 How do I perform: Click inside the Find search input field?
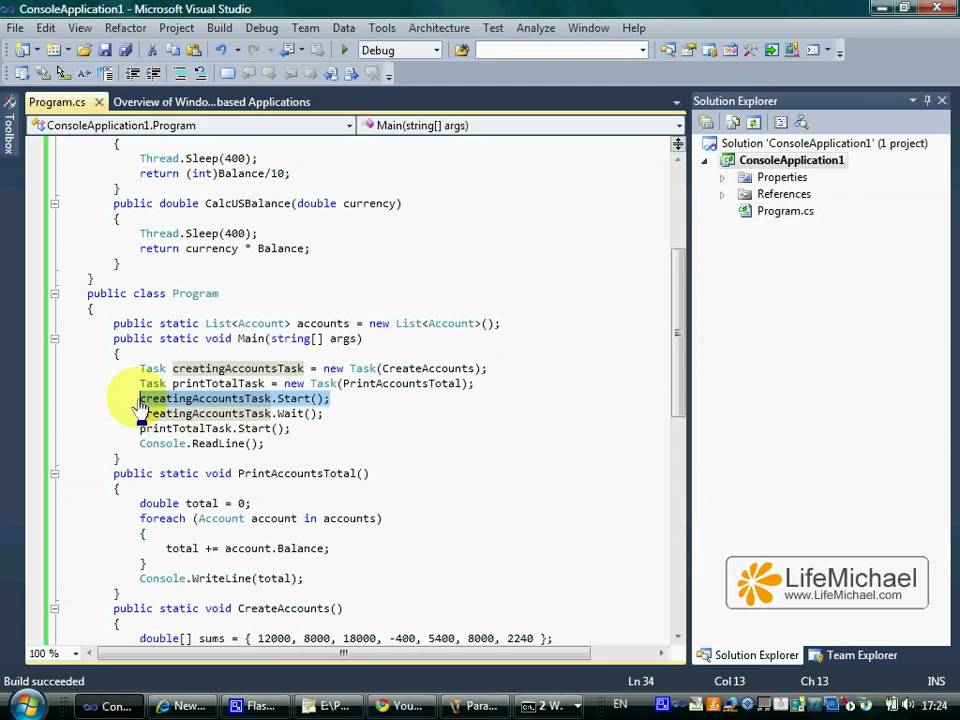pyautogui.click(x=556, y=50)
